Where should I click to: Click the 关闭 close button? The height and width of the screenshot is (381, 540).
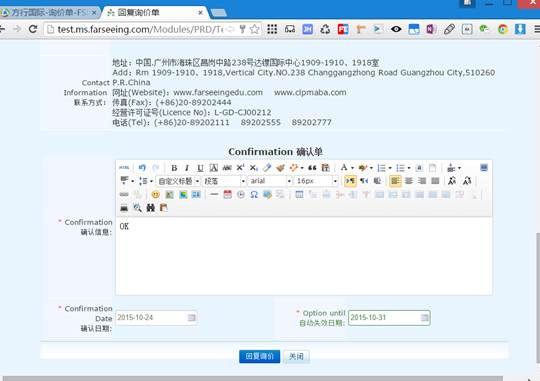(x=296, y=356)
